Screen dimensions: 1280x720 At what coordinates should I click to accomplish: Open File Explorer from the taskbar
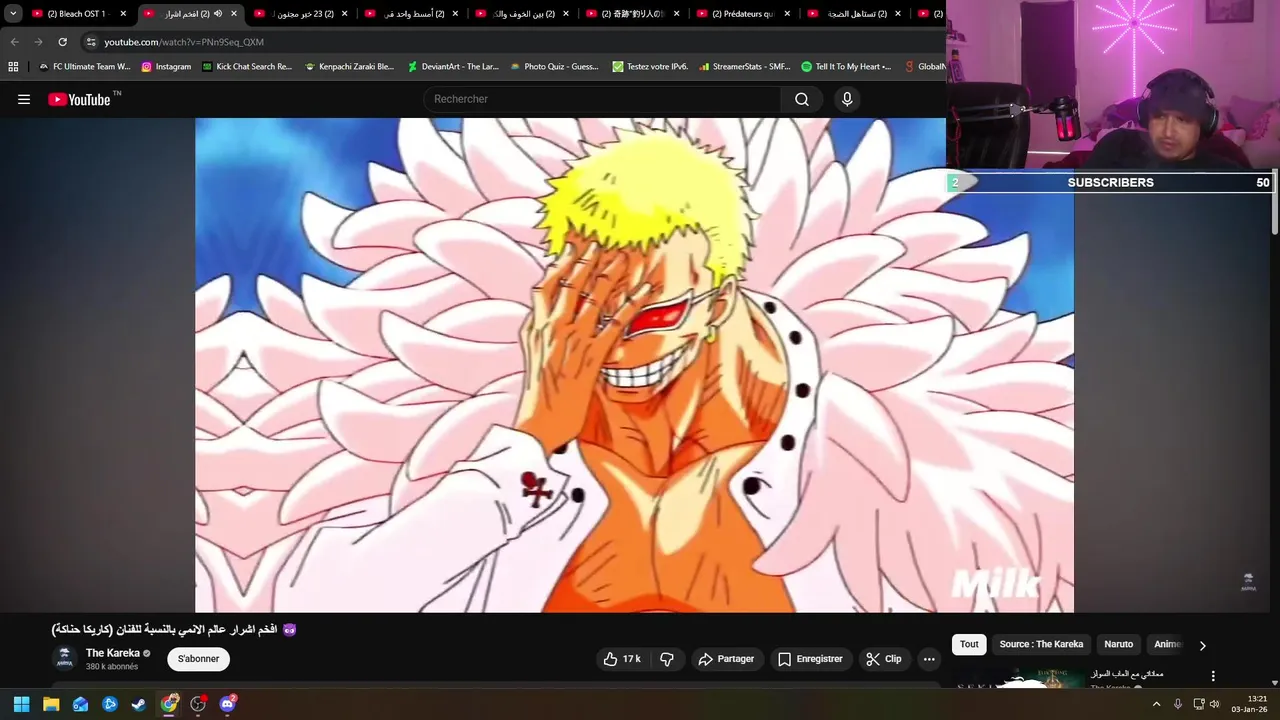(x=51, y=704)
